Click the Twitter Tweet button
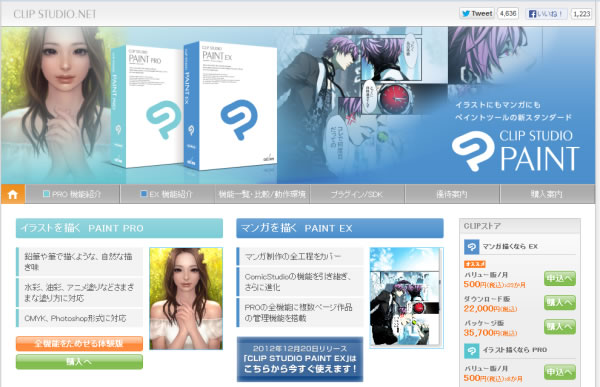This screenshot has height=387, width=600. 477,13
